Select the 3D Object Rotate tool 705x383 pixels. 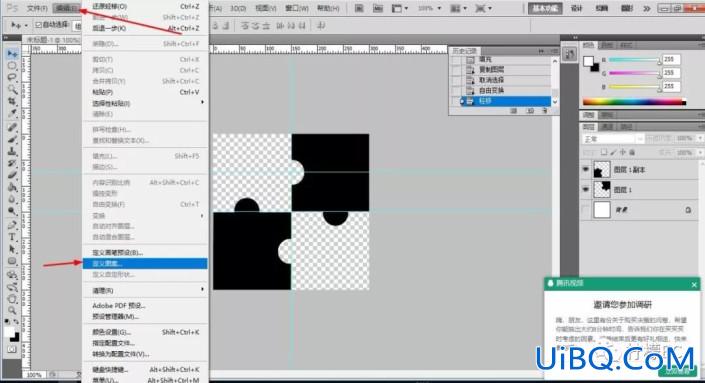[12, 275]
